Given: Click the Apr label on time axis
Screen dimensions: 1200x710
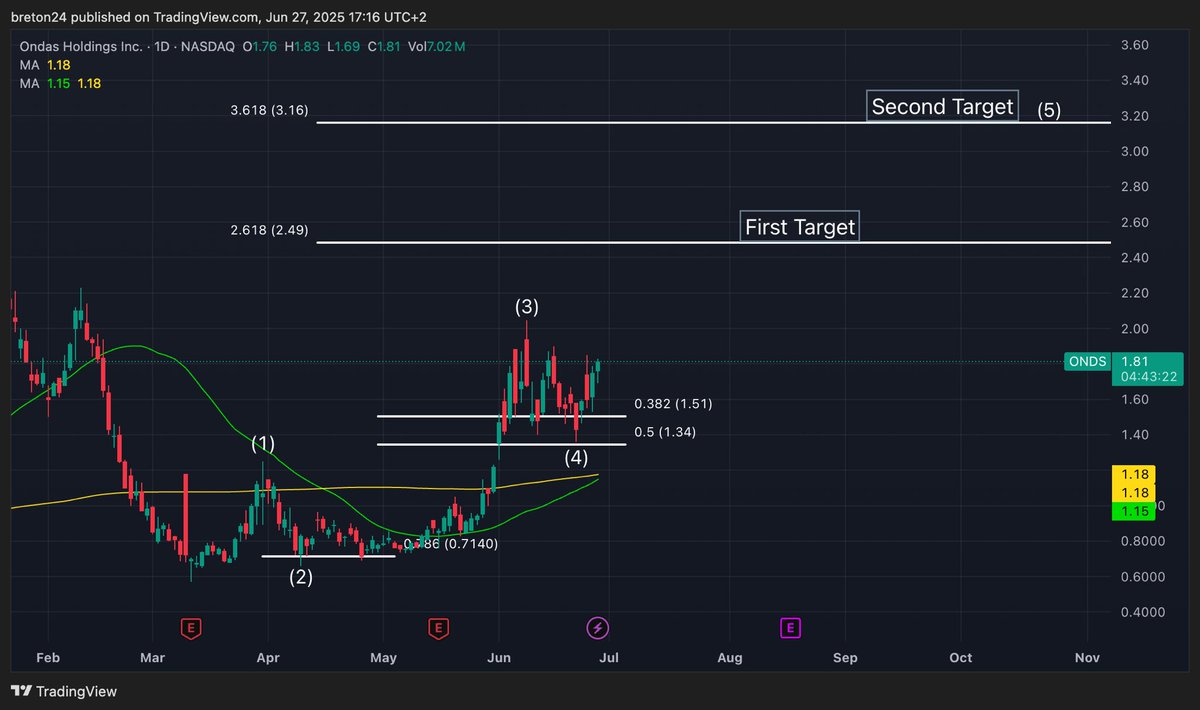Looking at the screenshot, I should tap(268, 658).
